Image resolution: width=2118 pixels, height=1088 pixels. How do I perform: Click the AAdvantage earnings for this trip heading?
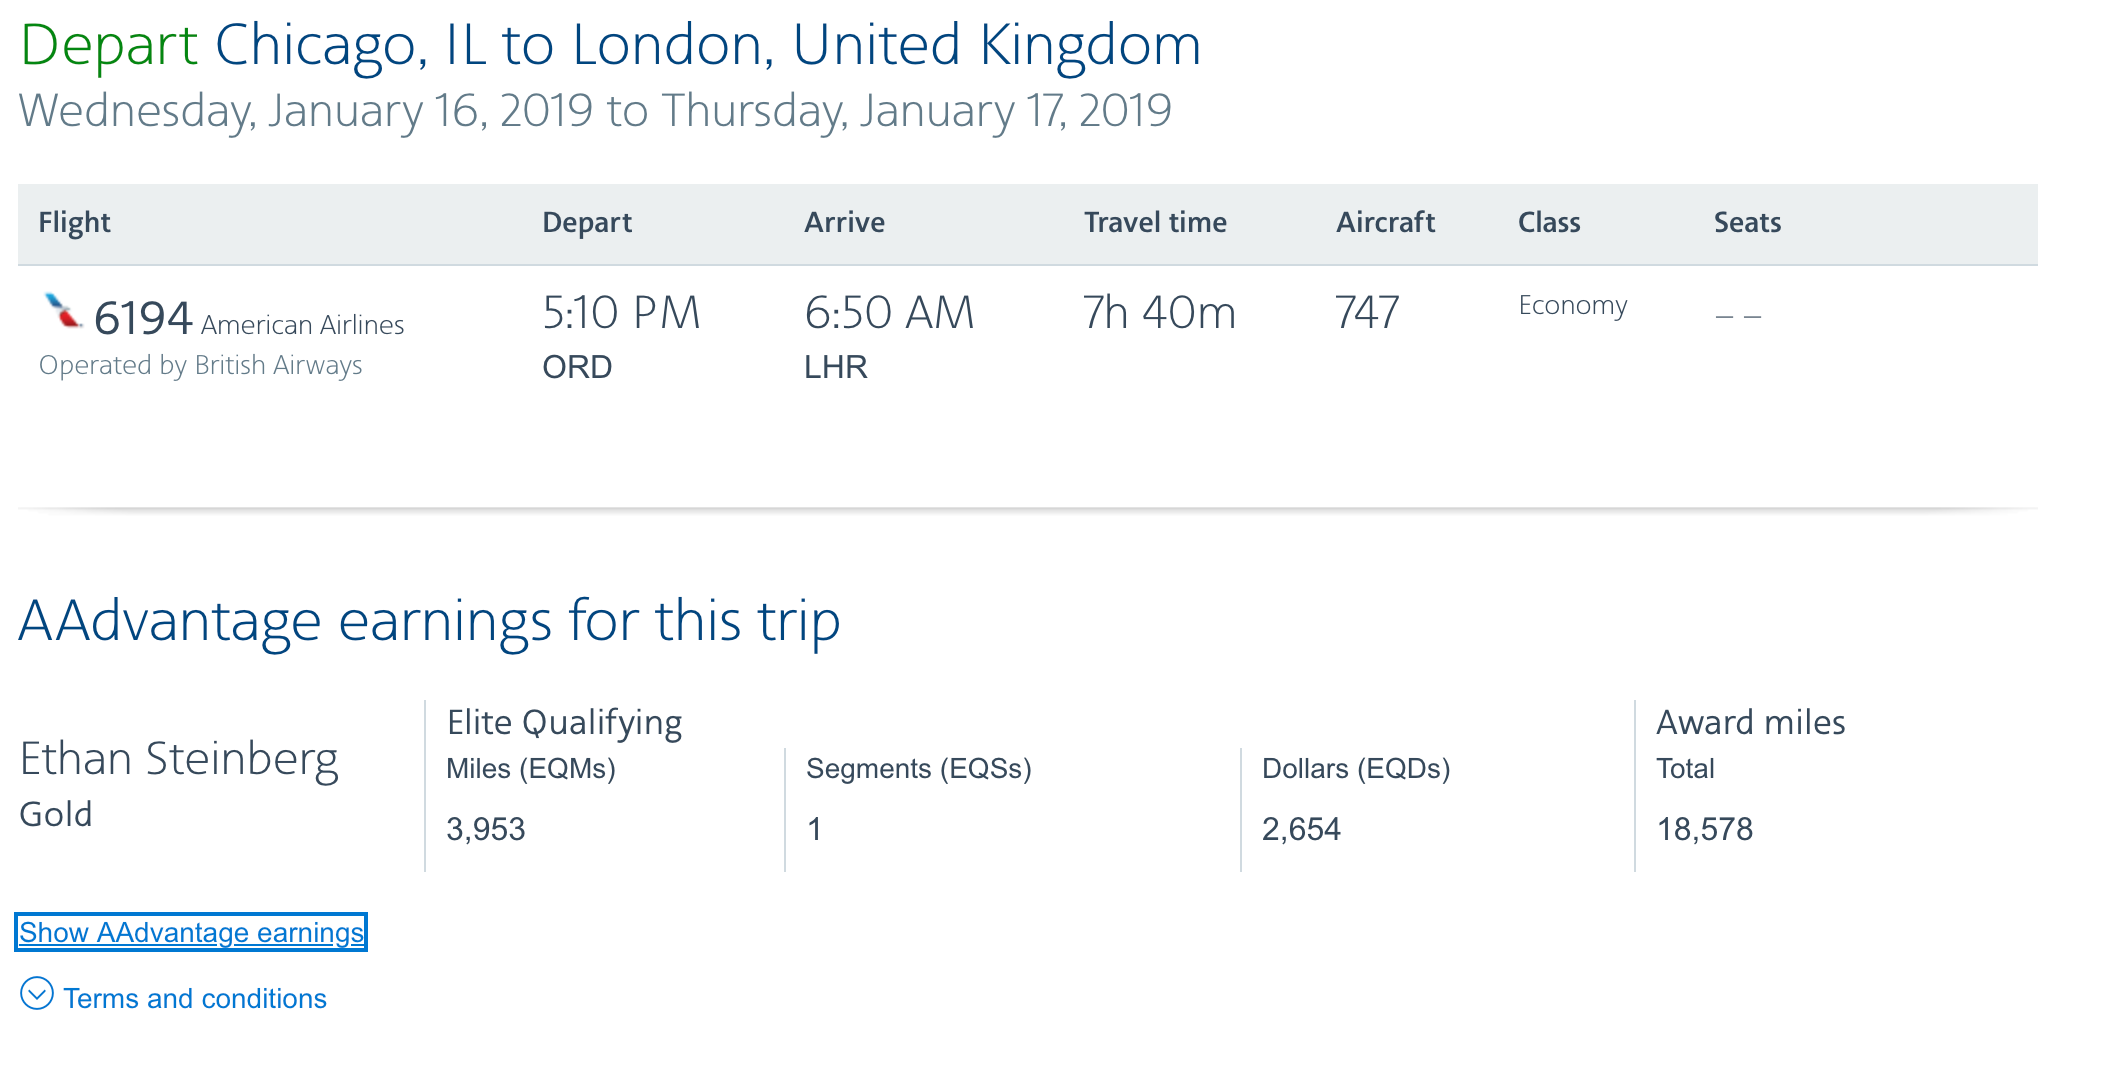(429, 621)
